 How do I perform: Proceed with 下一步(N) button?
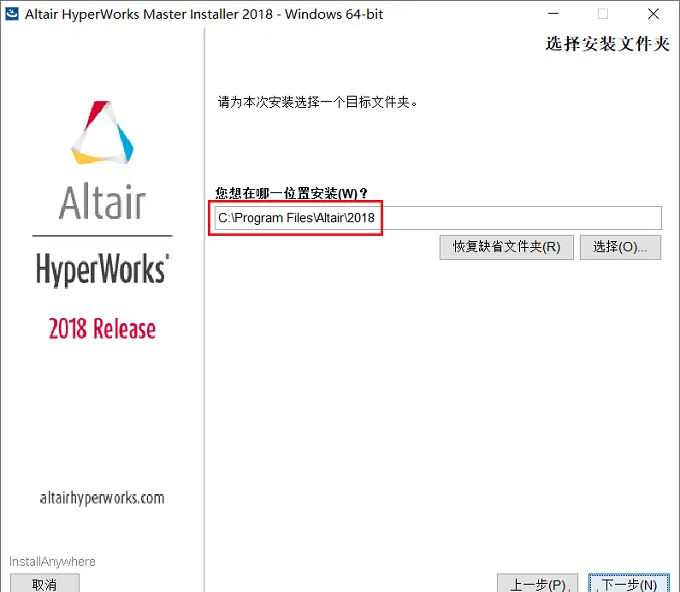point(629,584)
